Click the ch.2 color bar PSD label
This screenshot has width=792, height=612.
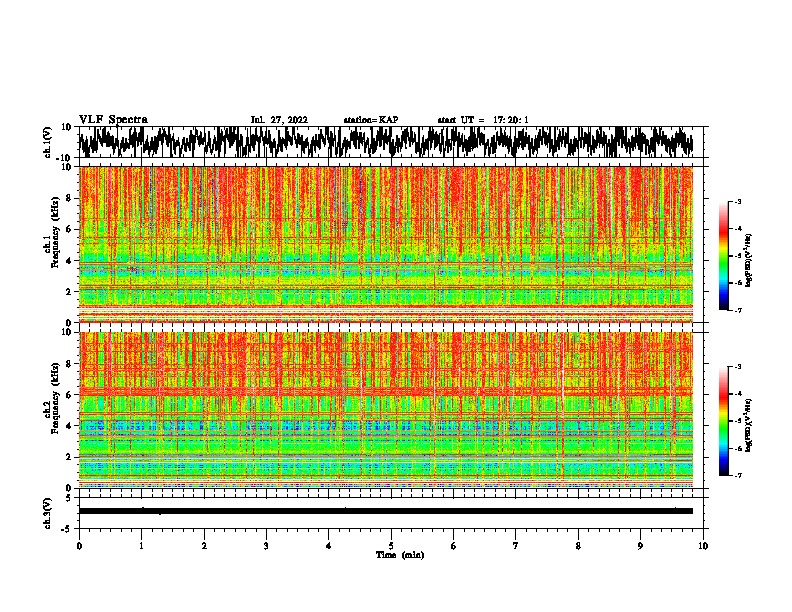[749, 424]
